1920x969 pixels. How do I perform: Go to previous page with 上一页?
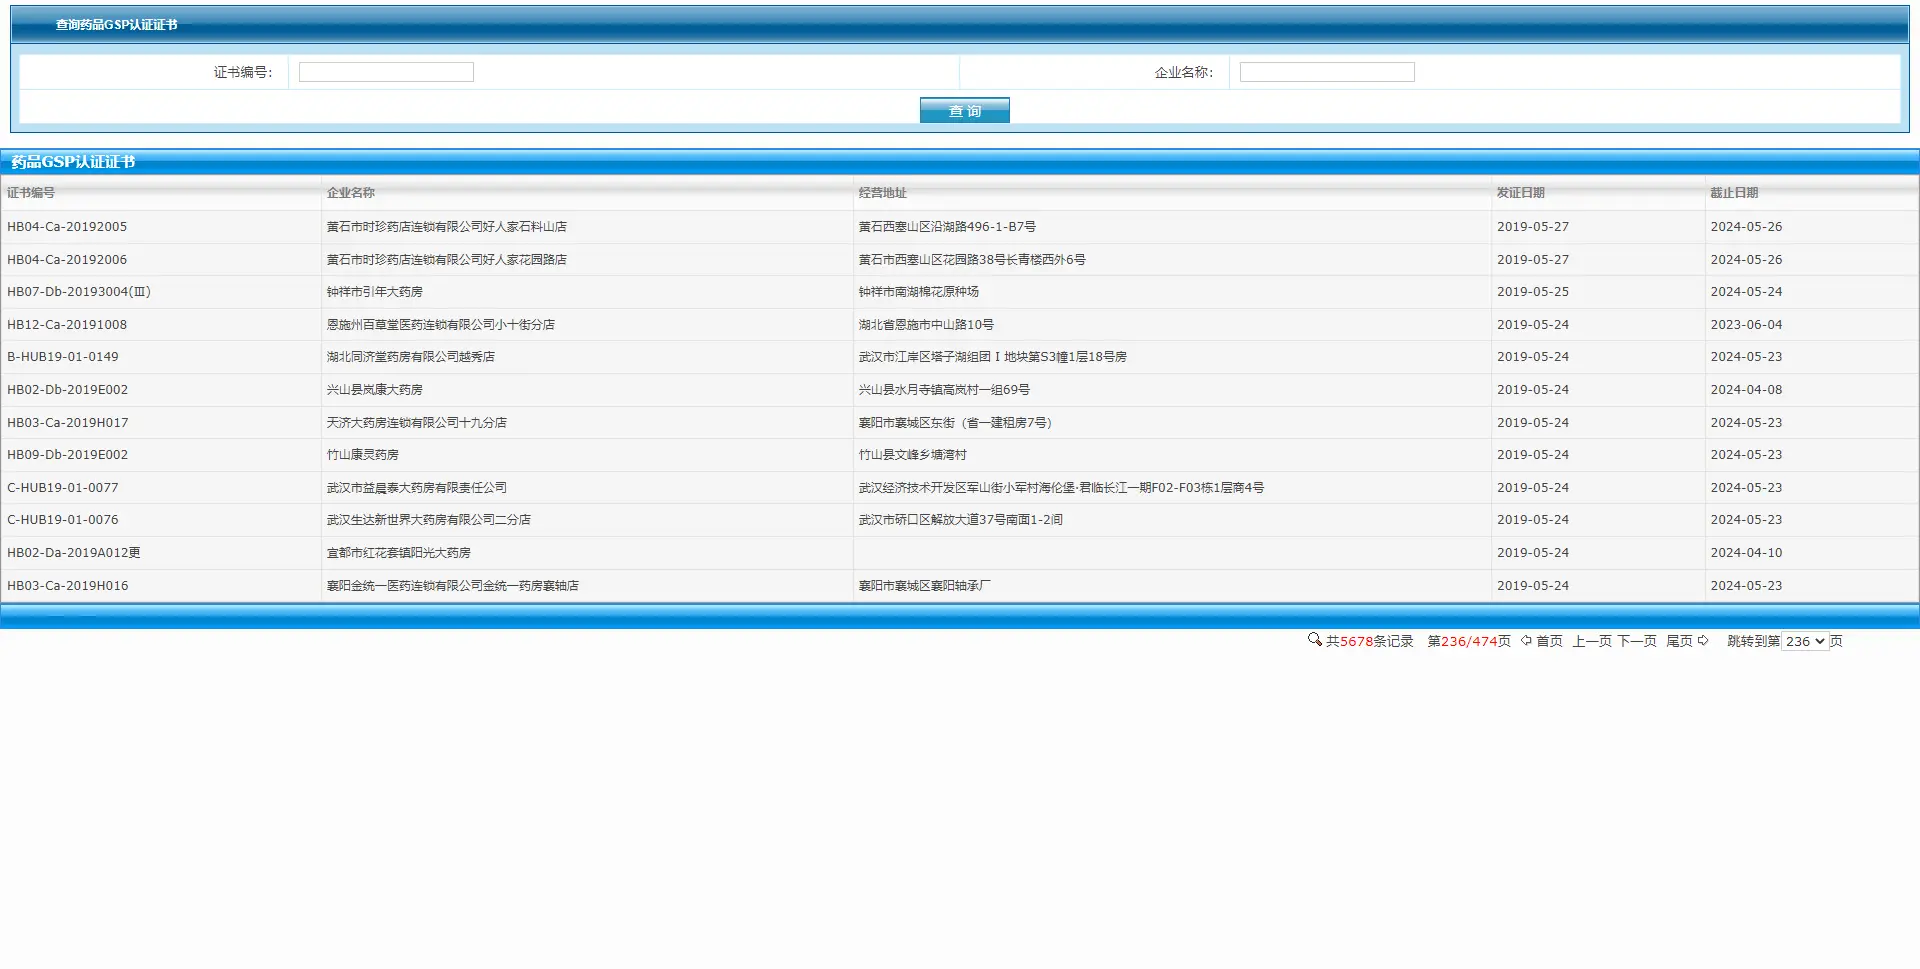point(1591,642)
